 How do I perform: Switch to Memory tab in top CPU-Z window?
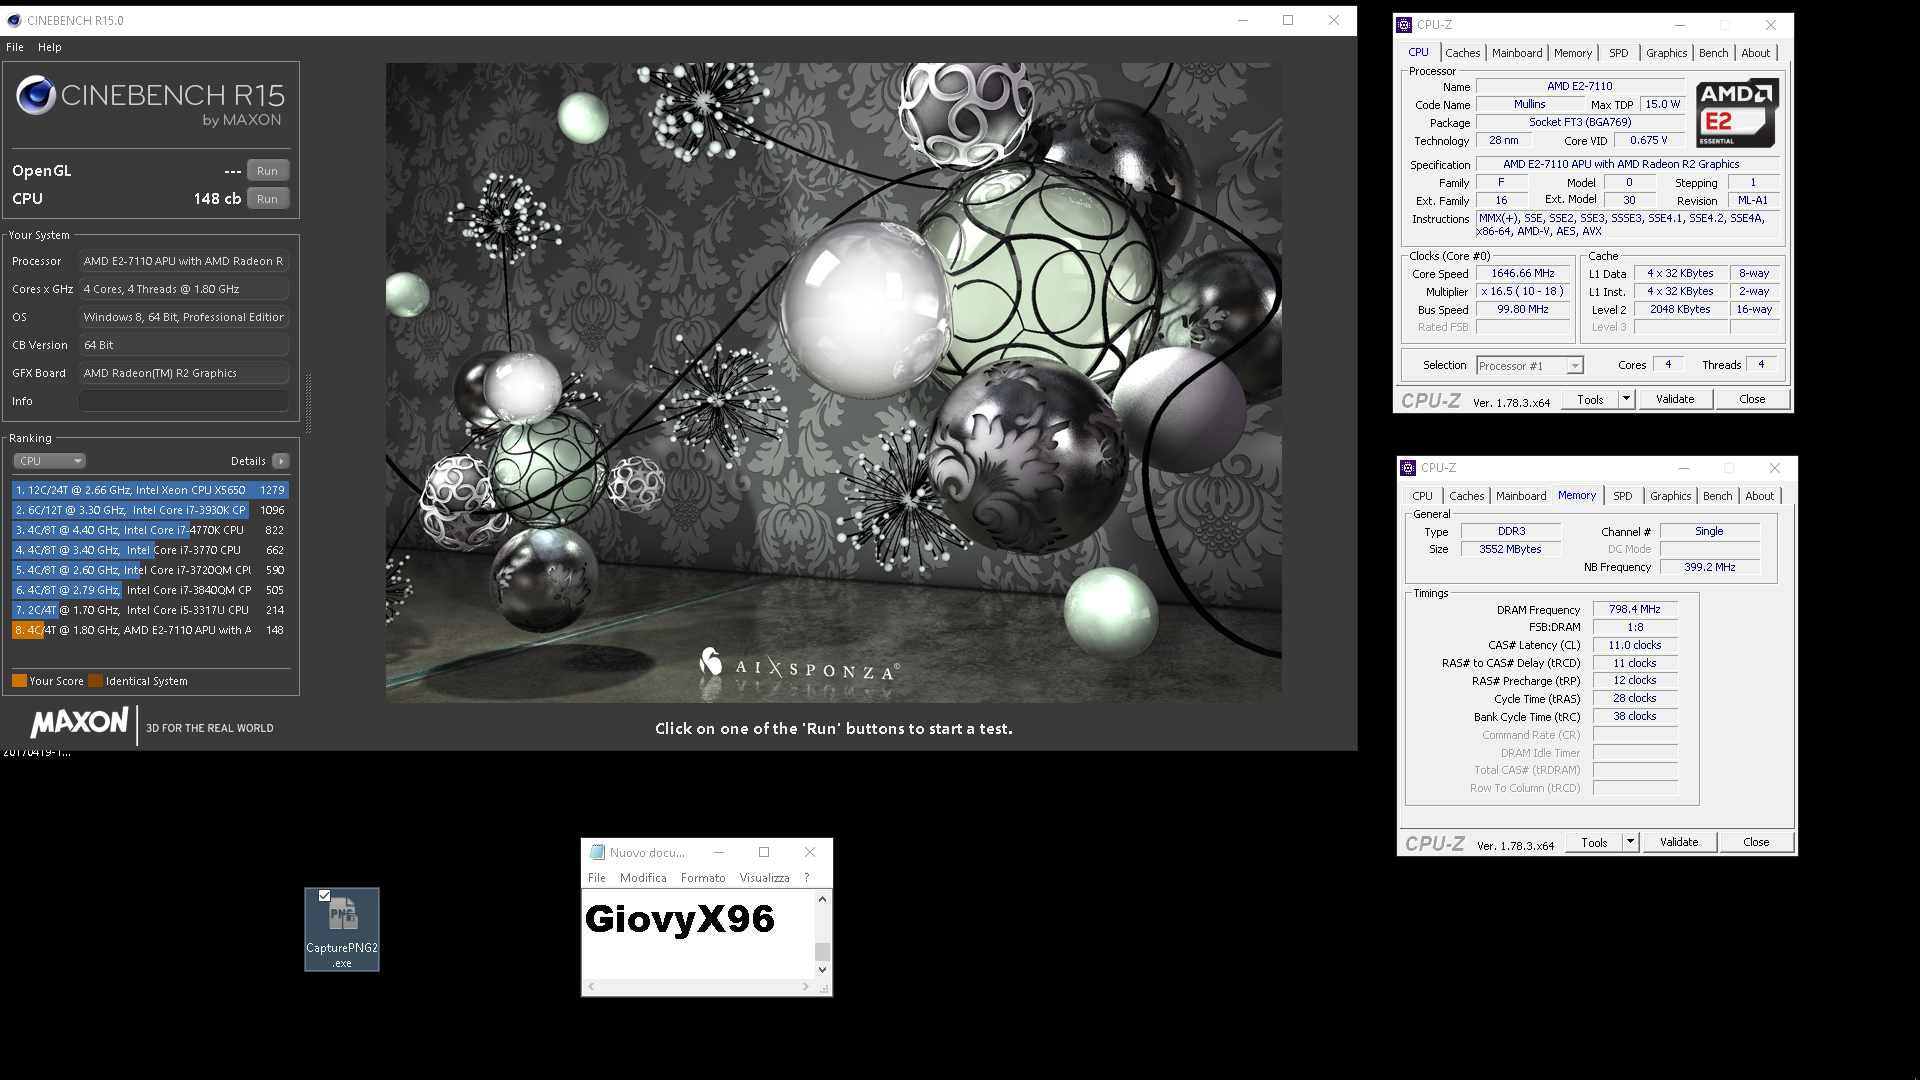(1573, 53)
